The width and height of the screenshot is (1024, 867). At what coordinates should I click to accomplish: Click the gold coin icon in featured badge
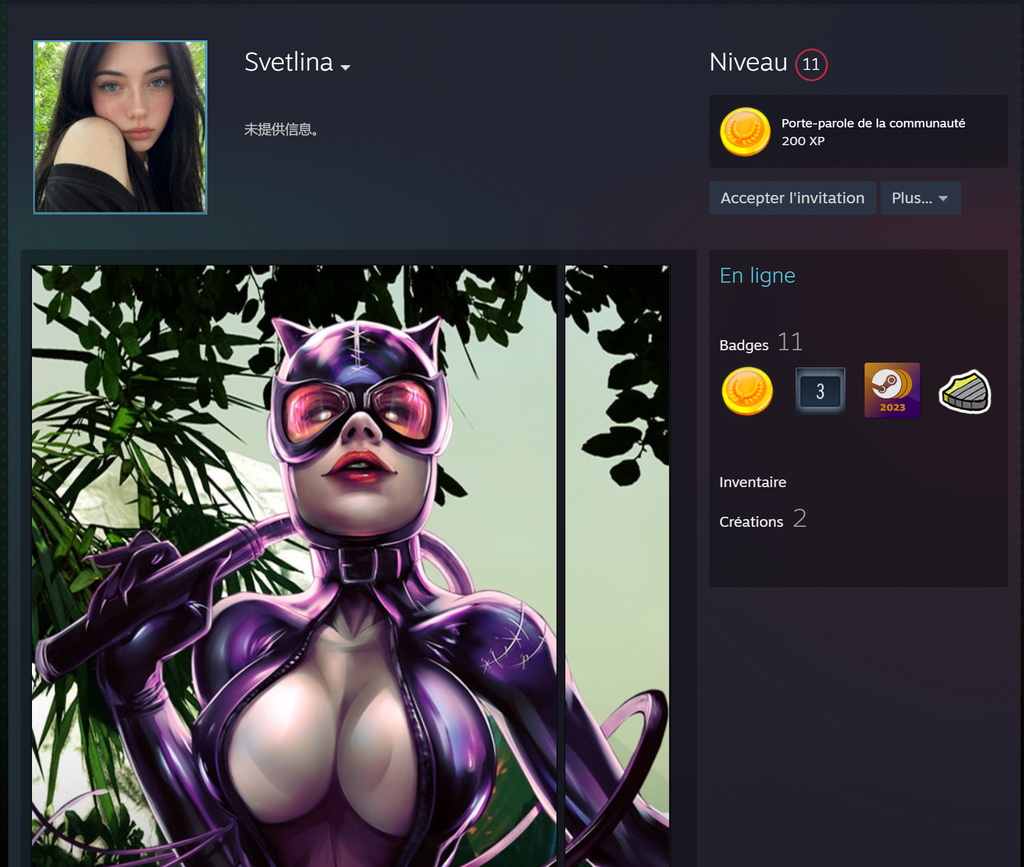tap(745, 131)
